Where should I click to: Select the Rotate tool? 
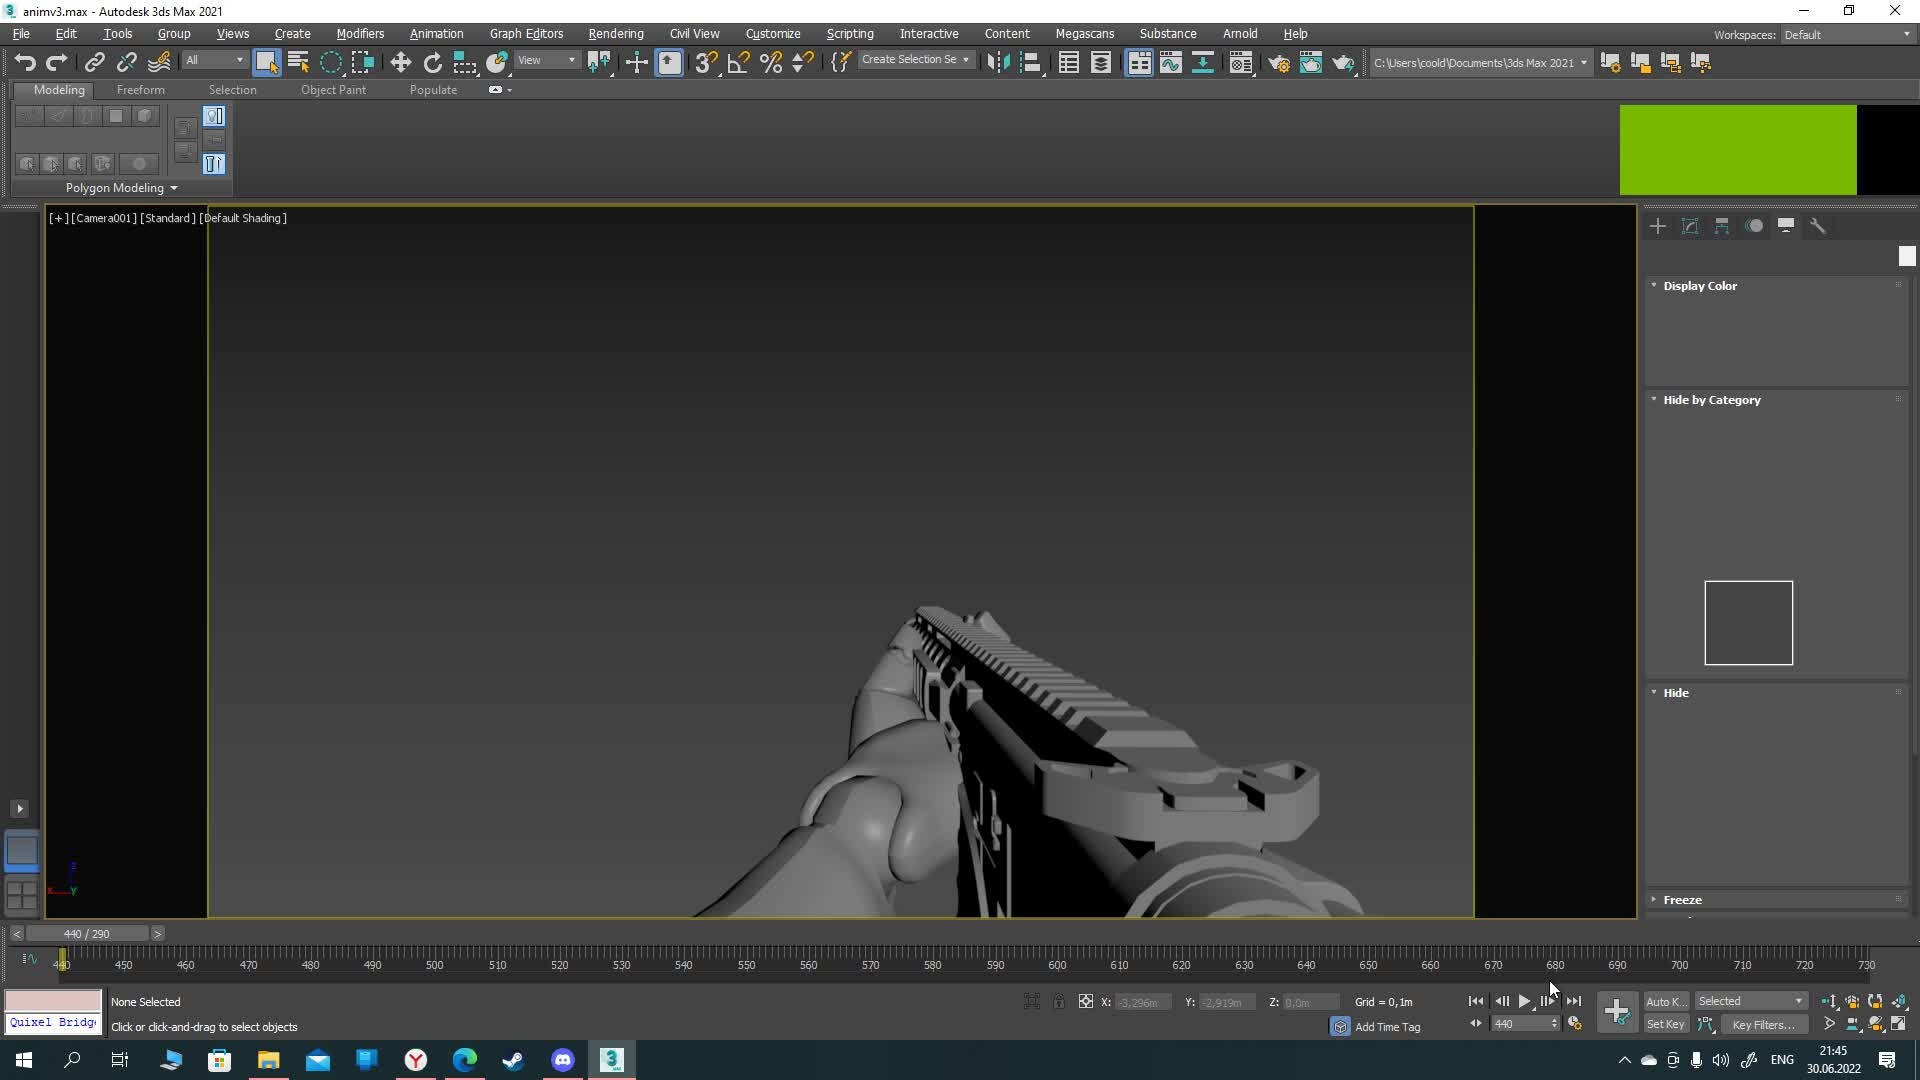pos(432,63)
